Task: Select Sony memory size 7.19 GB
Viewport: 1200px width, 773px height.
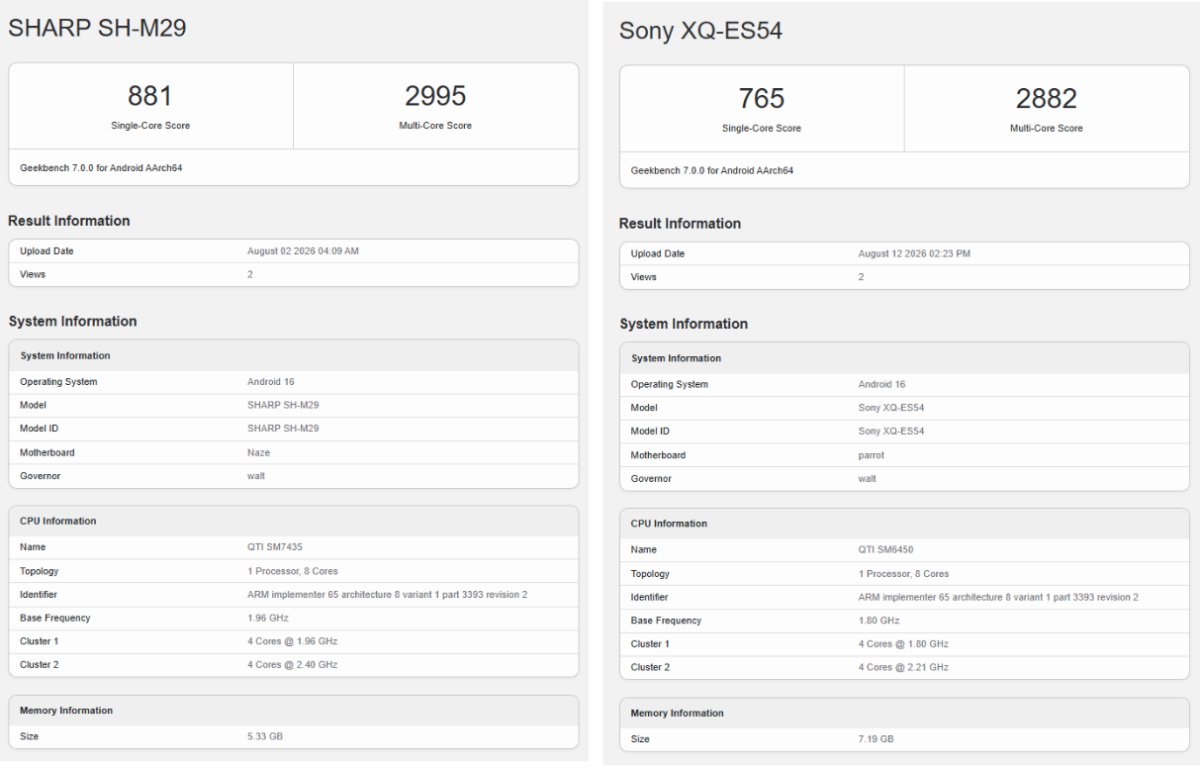Action: (876, 739)
